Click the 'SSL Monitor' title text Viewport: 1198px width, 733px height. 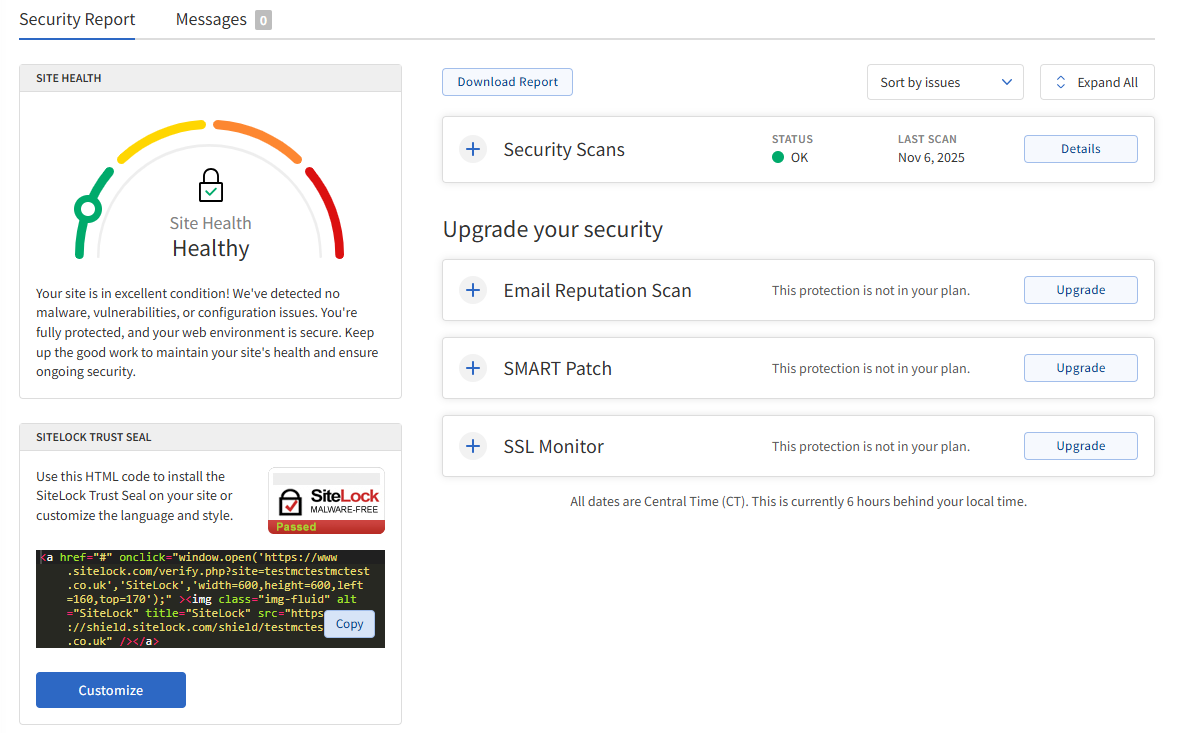coord(553,446)
